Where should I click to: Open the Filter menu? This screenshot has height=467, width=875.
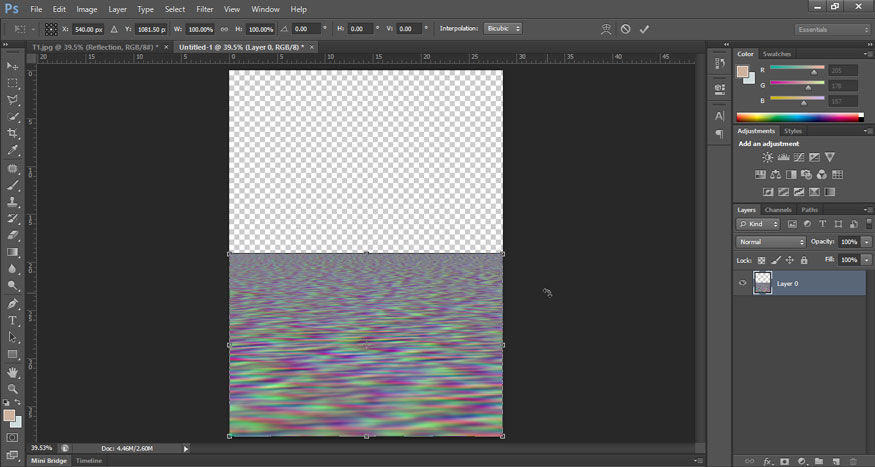tap(205, 9)
